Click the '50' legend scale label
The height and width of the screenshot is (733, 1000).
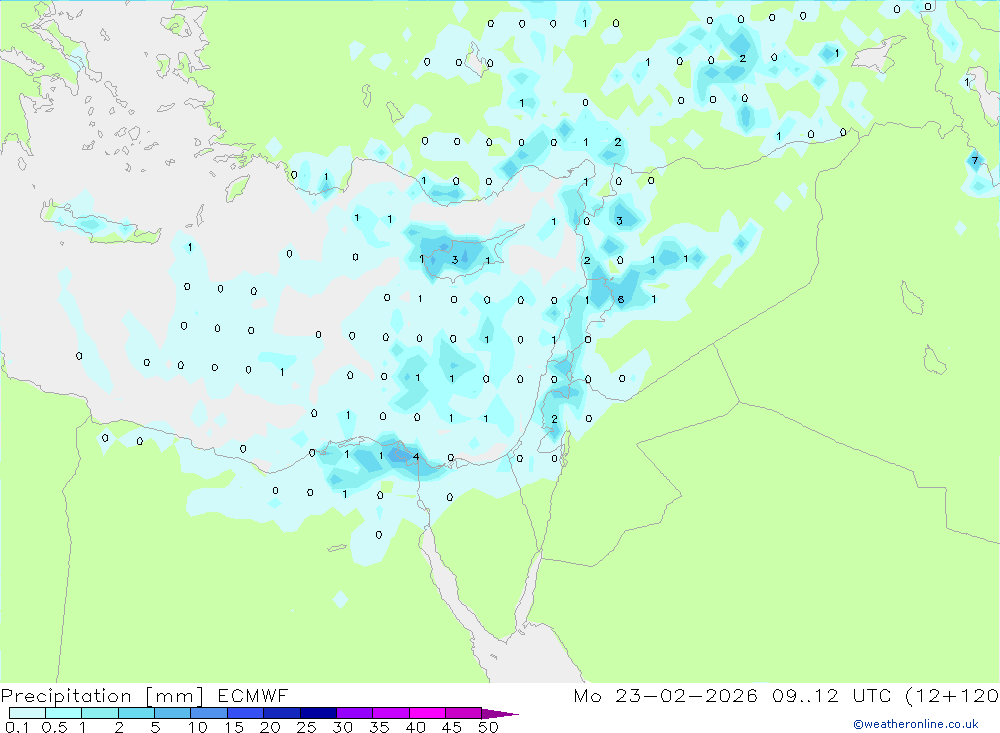488,727
